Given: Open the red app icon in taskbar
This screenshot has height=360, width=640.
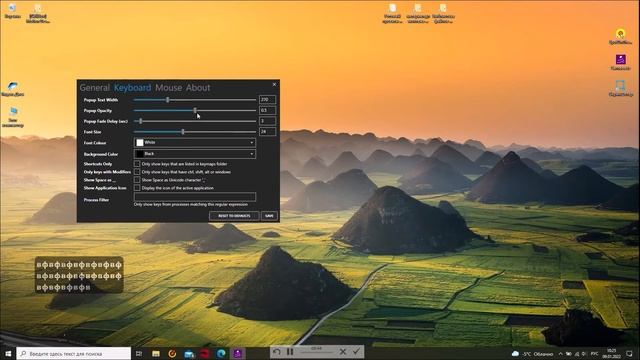Looking at the screenshot, I should [205, 353].
